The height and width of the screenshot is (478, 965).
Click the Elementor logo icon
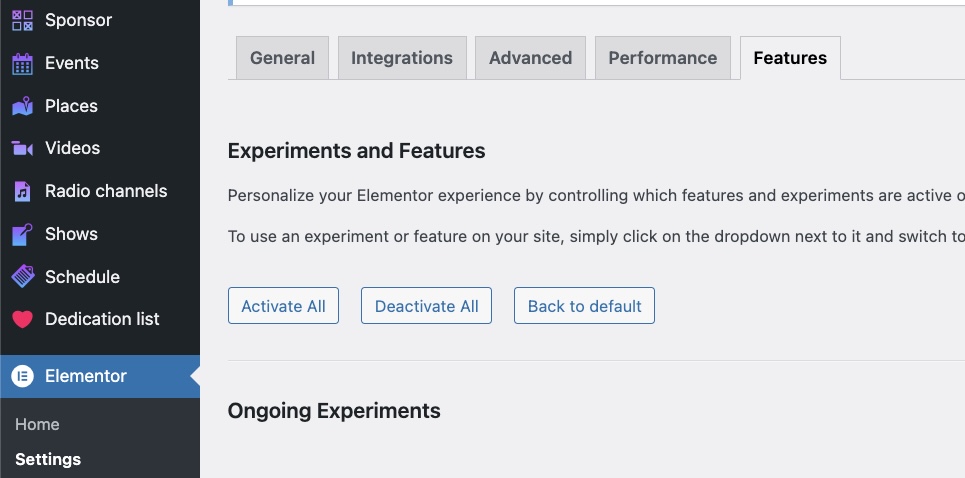[x=22, y=376]
